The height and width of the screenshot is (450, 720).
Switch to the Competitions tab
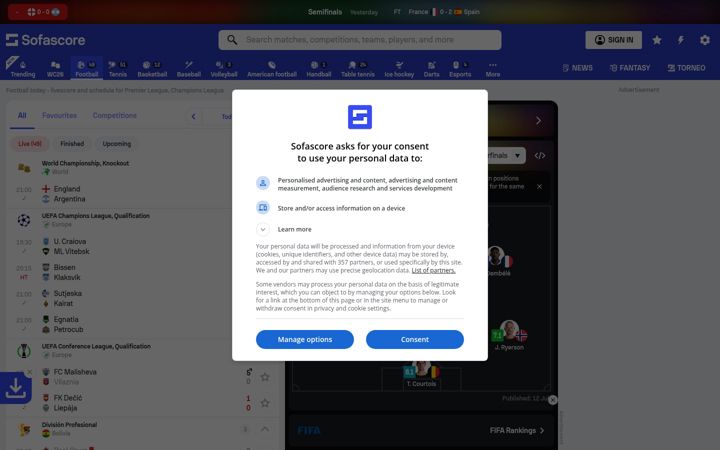[115, 116]
